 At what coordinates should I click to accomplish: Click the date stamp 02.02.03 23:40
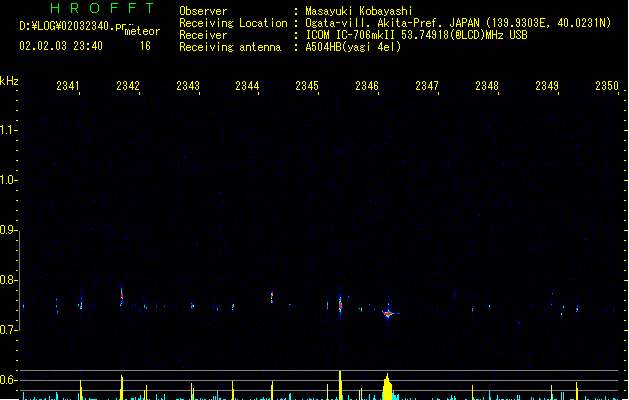pos(61,46)
